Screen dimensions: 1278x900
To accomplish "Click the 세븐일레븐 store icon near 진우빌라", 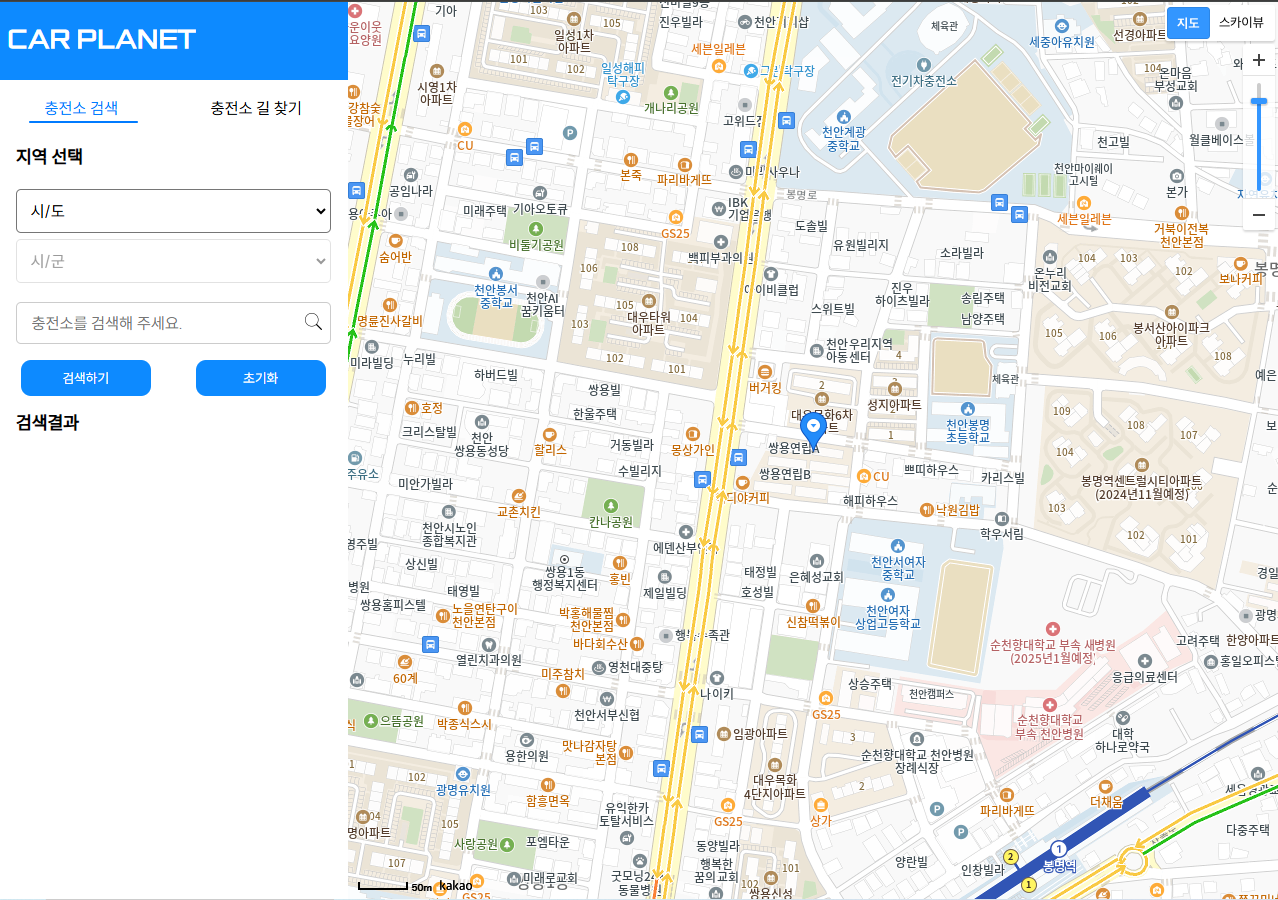I will click(x=718, y=64).
